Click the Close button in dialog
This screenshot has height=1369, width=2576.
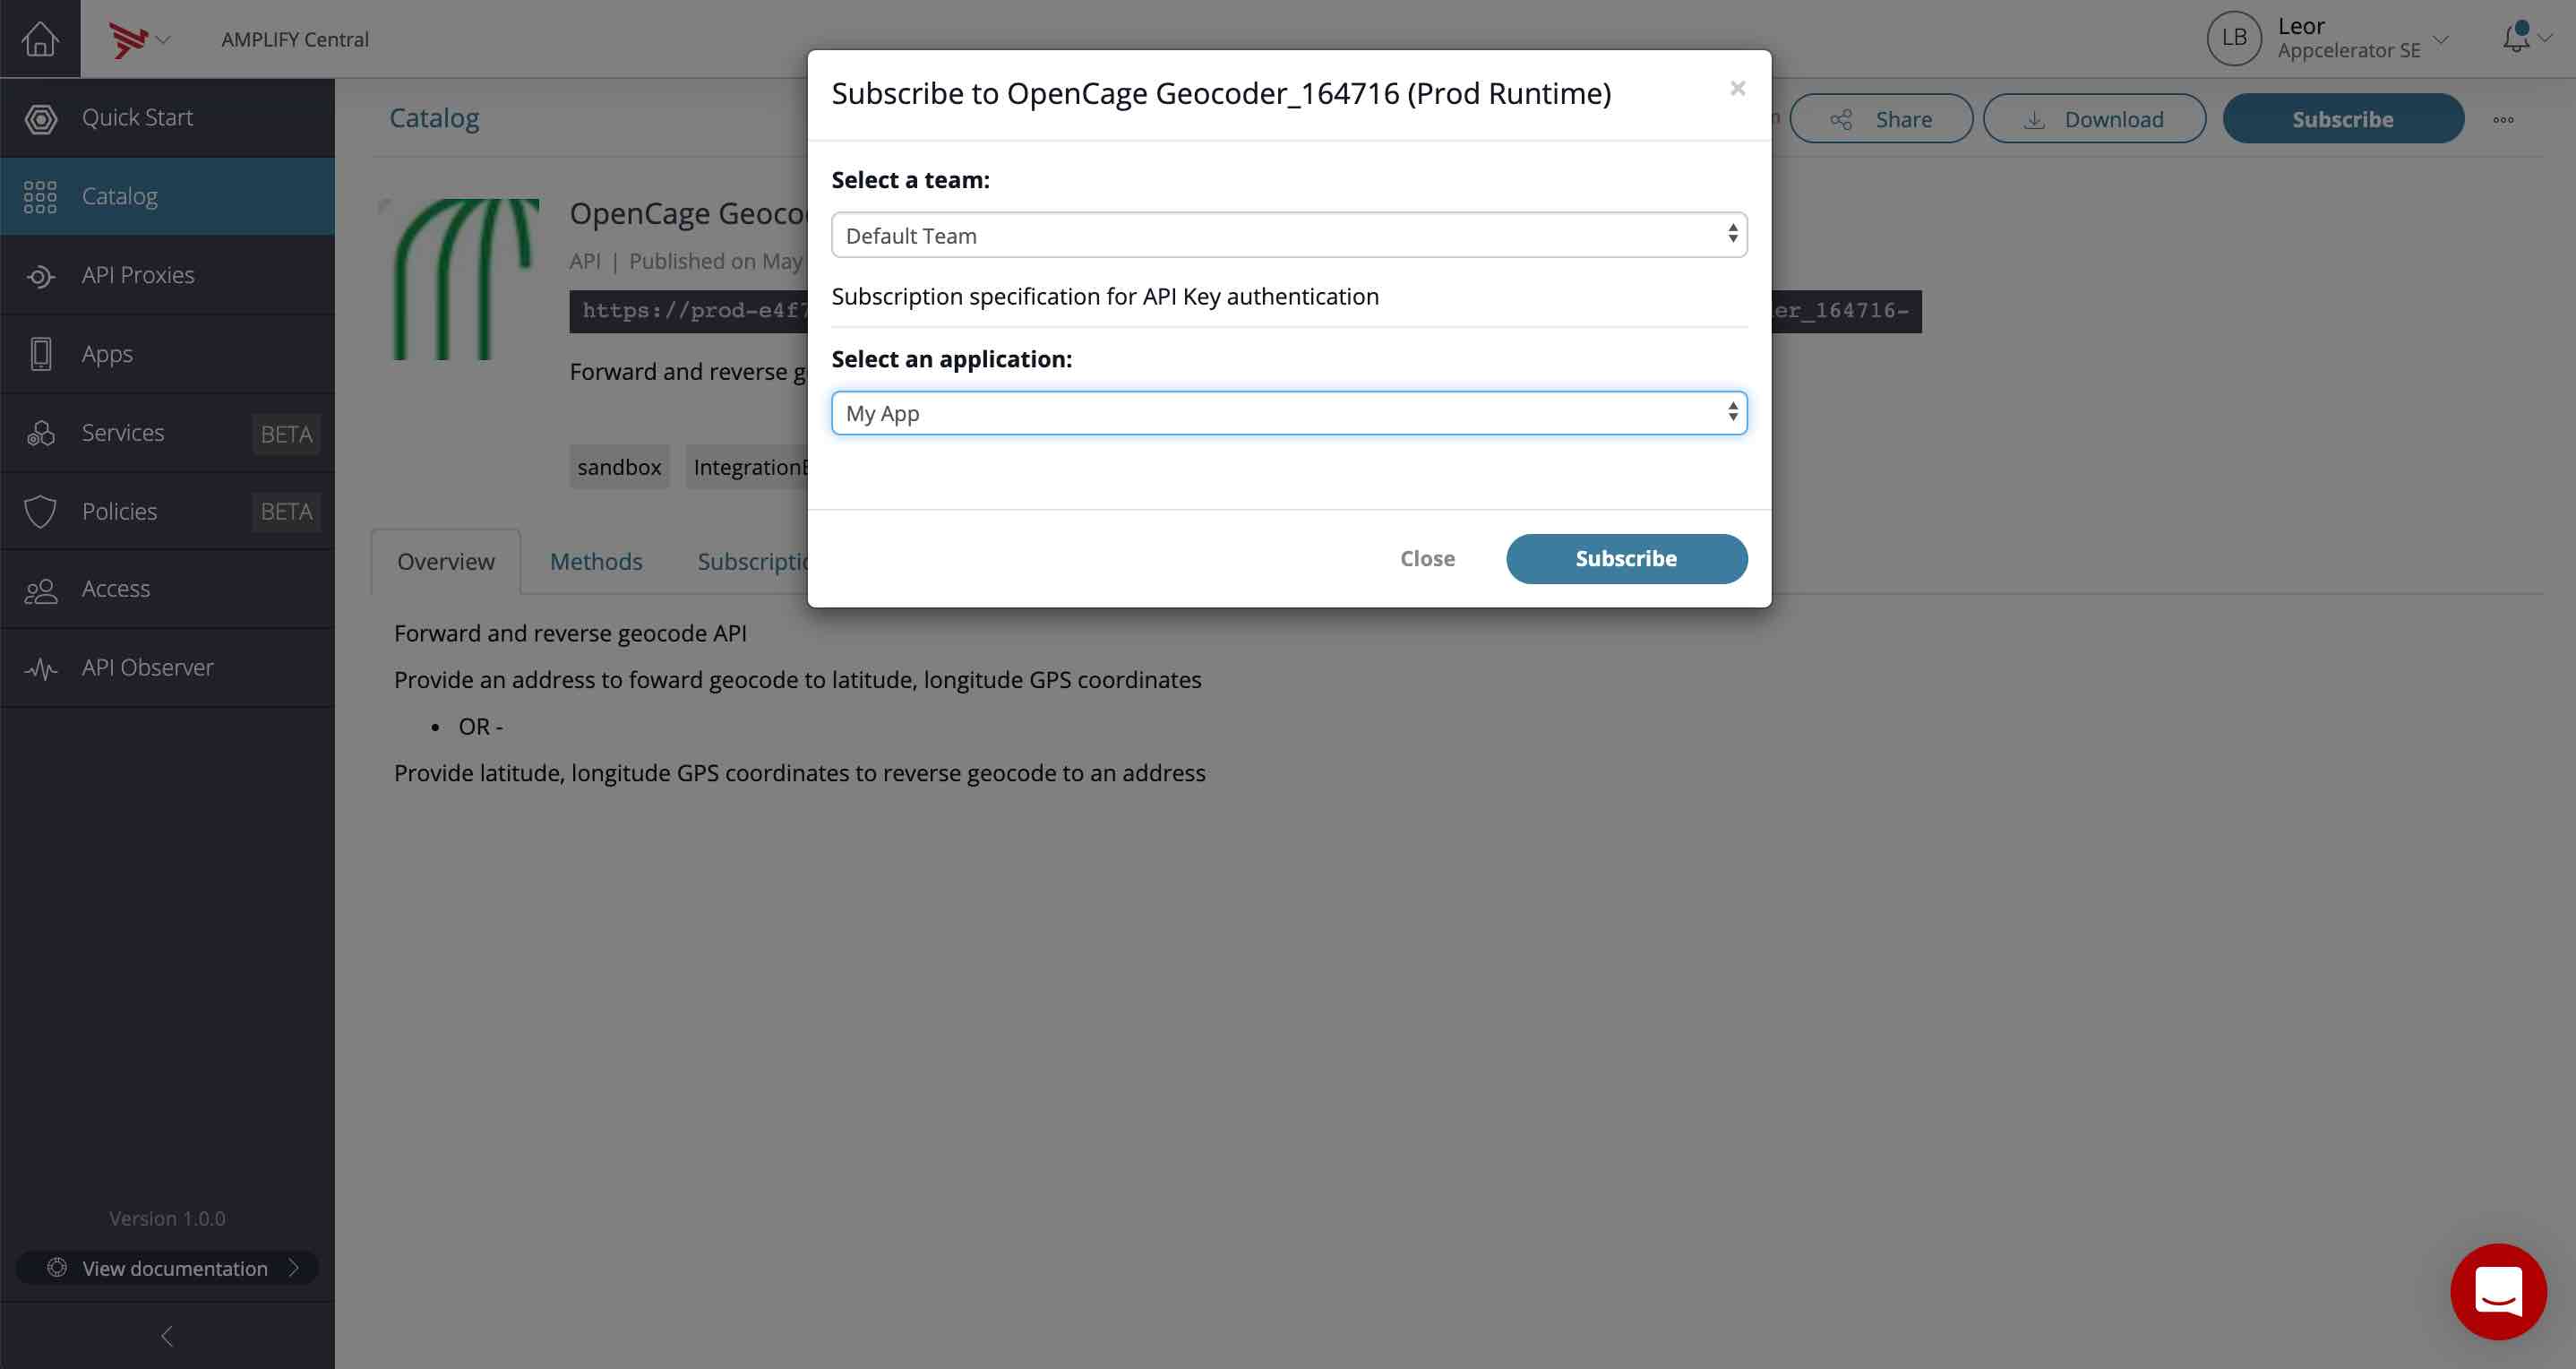tap(1427, 558)
